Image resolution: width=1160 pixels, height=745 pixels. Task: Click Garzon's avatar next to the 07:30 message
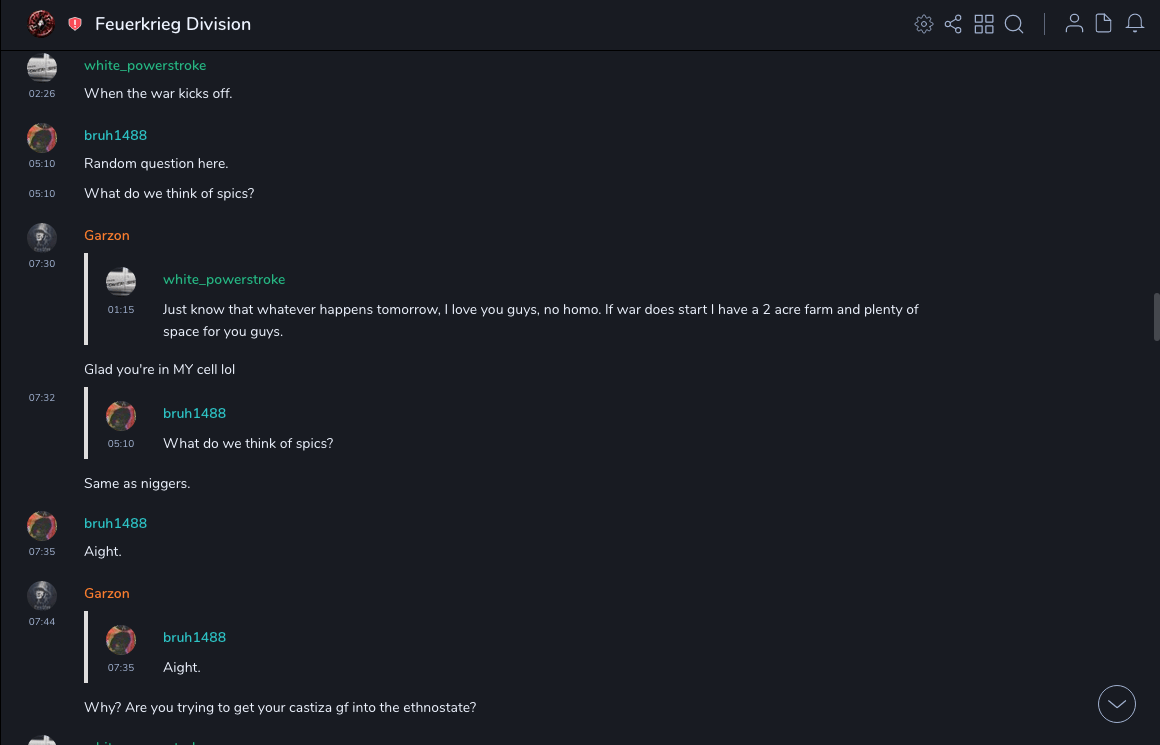coord(42,238)
